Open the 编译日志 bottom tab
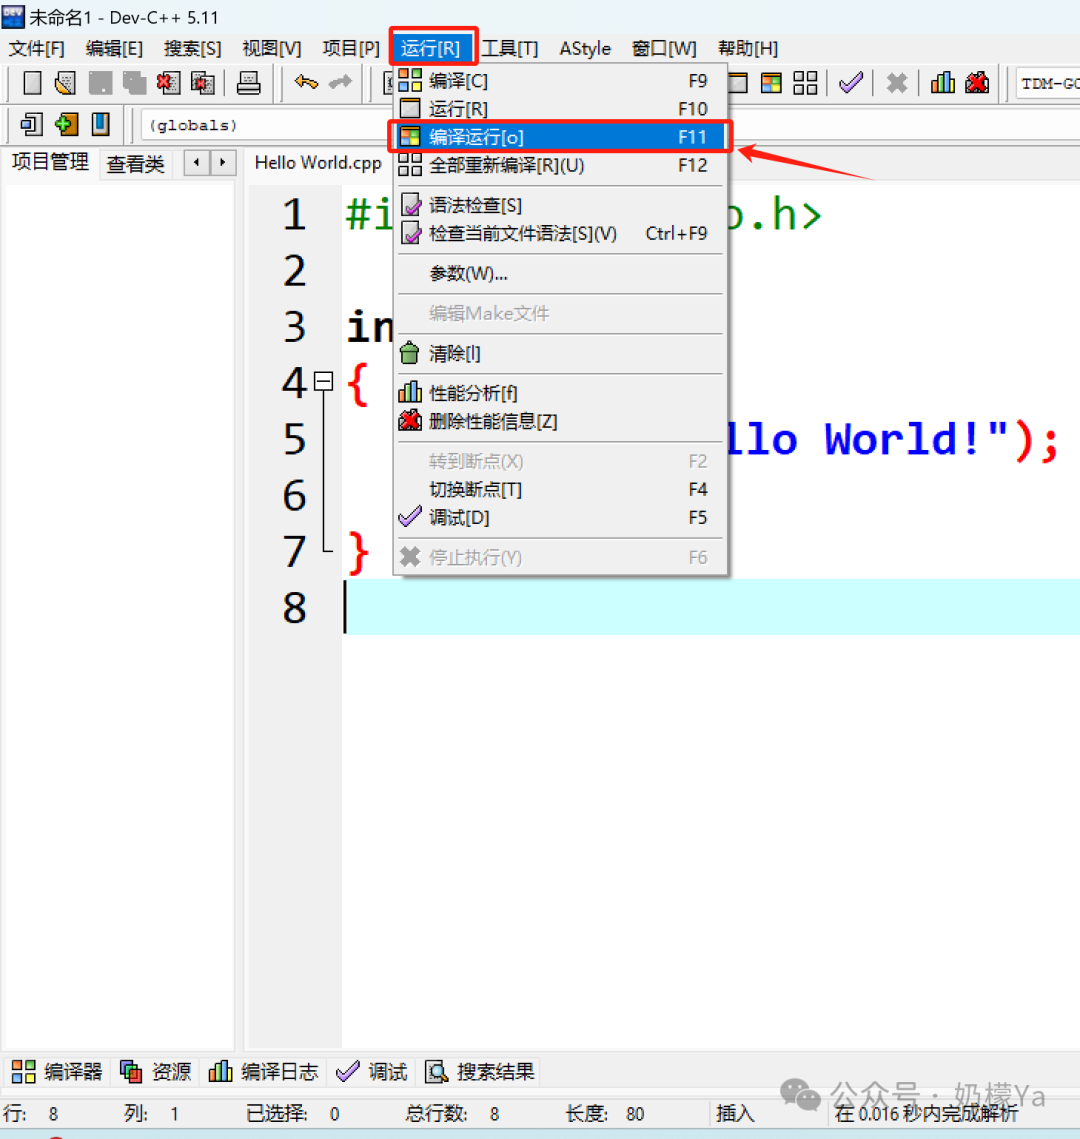Viewport: 1080px width, 1139px height. [x=264, y=1071]
